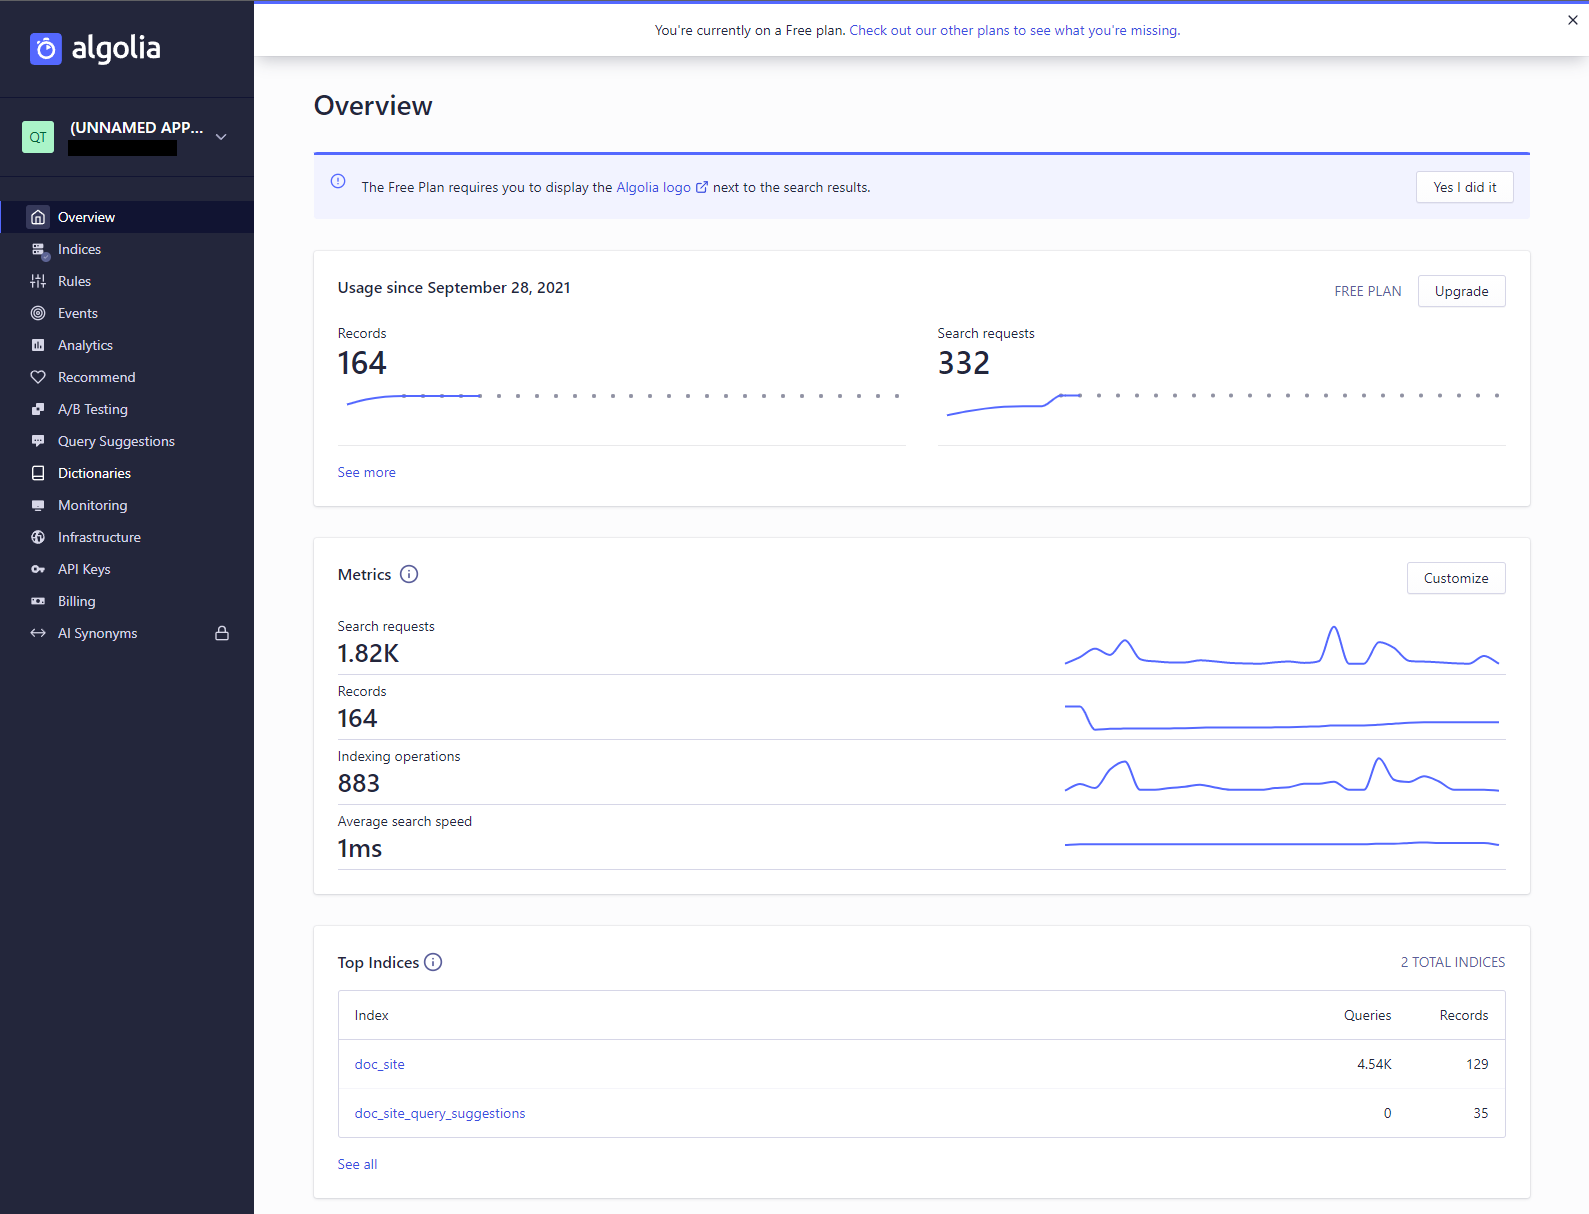Image resolution: width=1589 pixels, height=1214 pixels.
Task: Click the Query Suggestions chat icon
Action: [x=38, y=441]
